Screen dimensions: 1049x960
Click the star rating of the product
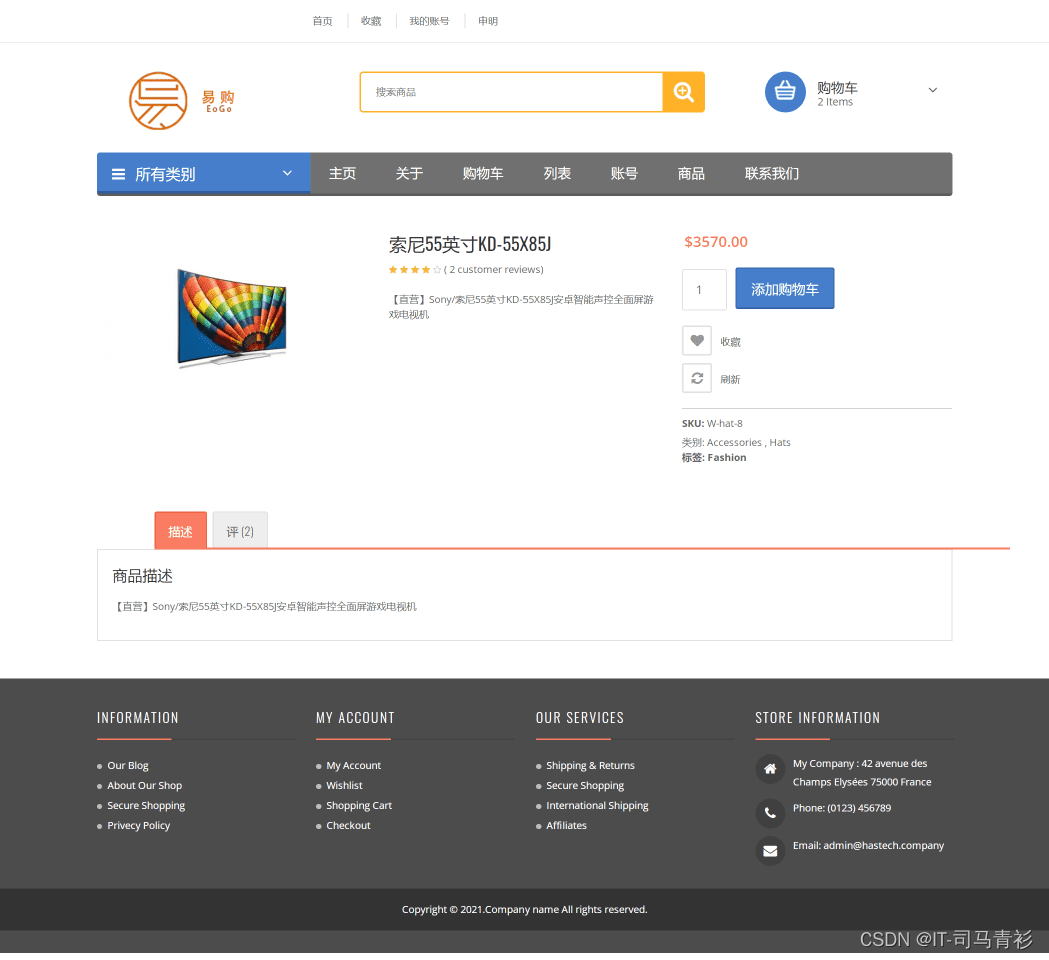point(415,270)
